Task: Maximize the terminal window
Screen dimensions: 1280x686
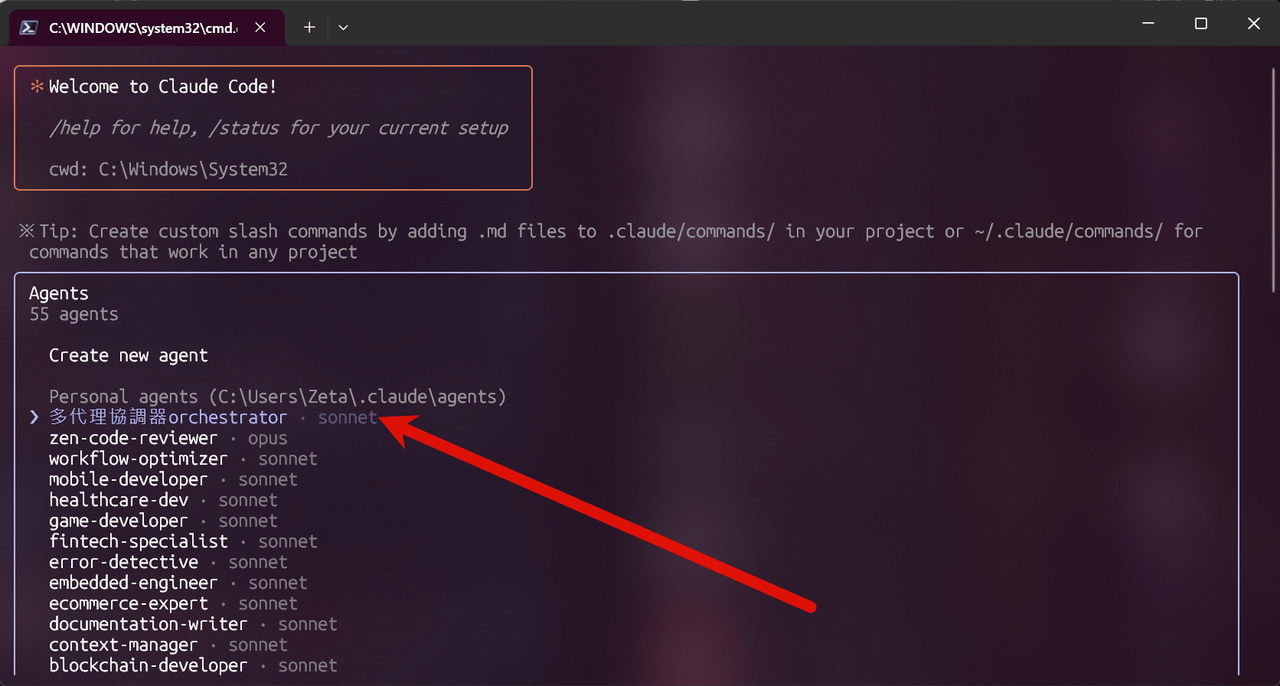Action: 1201,23
